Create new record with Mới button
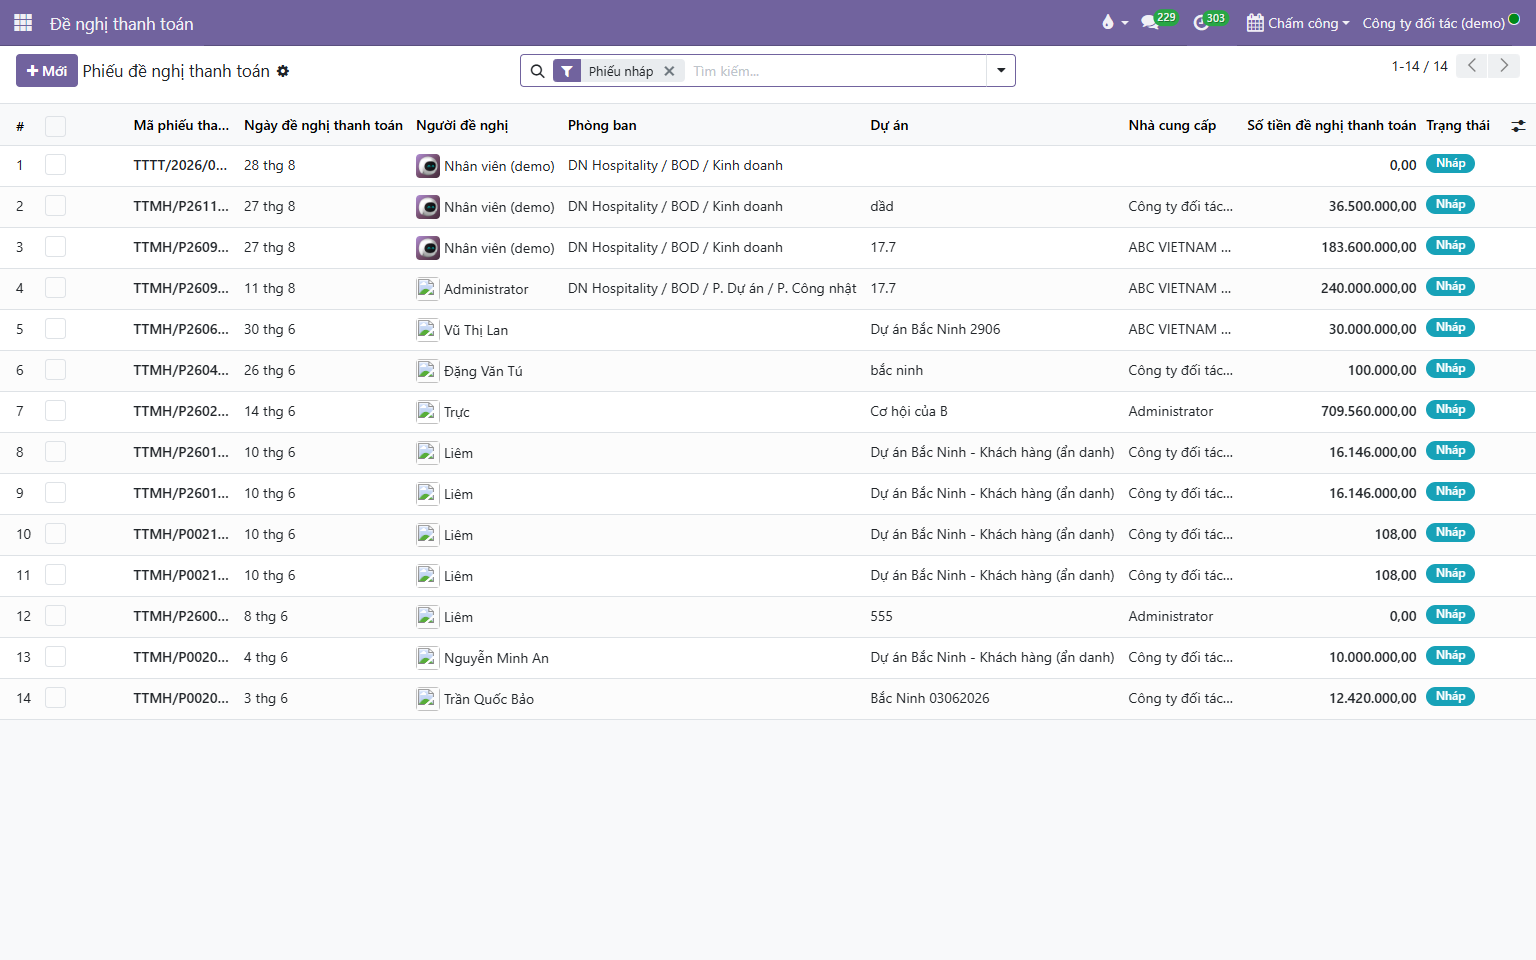This screenshot has height=960, width=1536. coord(46,71)
